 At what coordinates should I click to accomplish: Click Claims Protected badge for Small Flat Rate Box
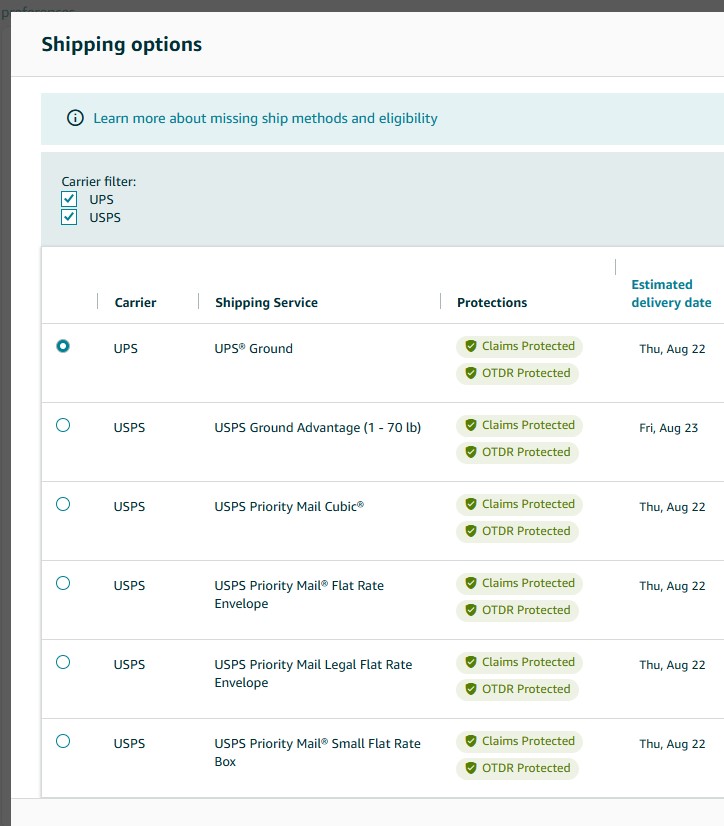pos(519,741)
